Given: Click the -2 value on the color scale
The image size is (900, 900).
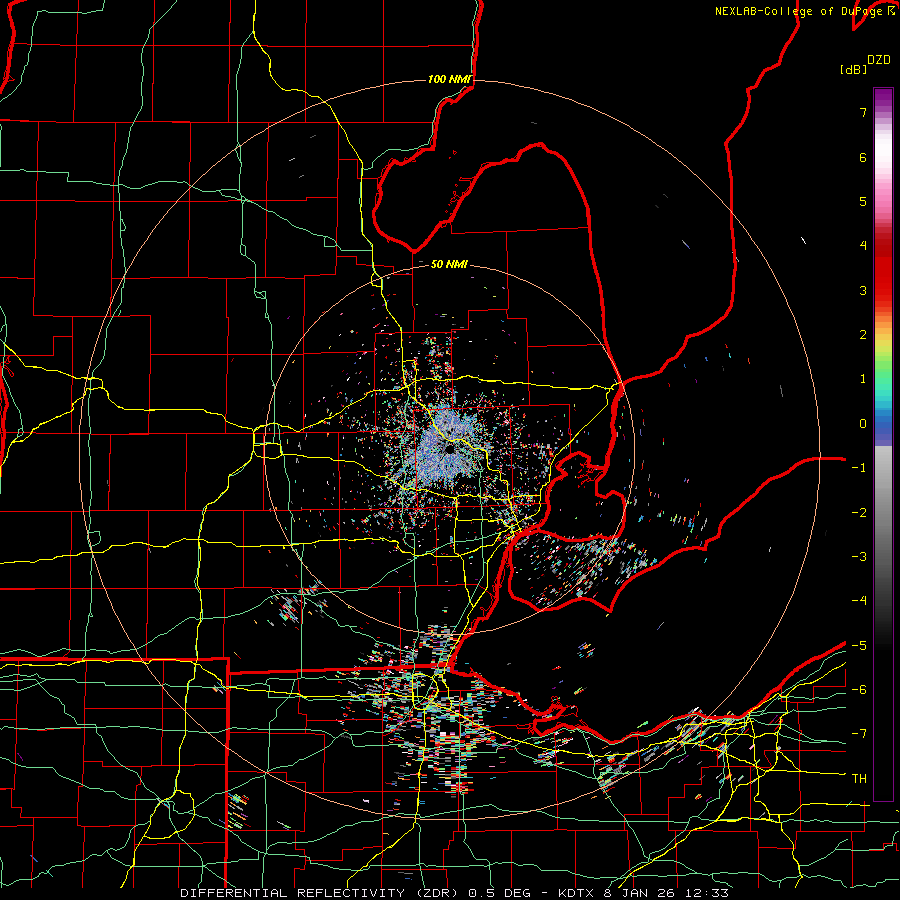Looking at the screenshot, I should pyautogui.click(x=859, y=513).
